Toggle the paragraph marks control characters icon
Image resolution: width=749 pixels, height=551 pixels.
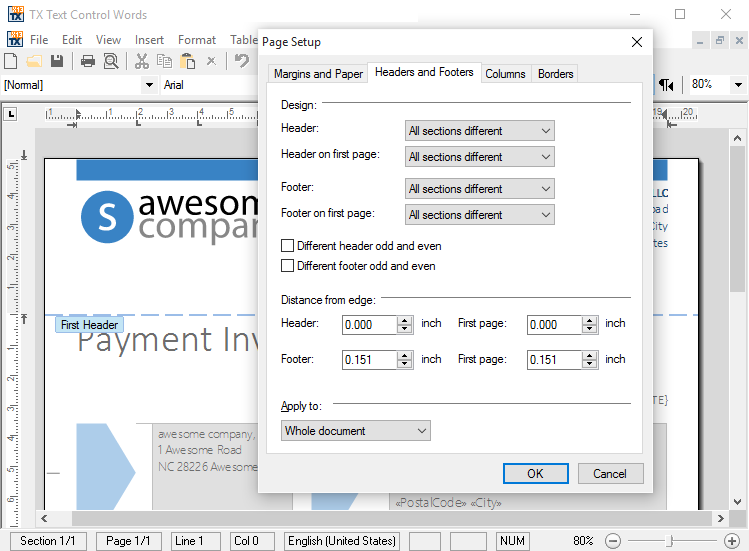[x=666, y=85]
